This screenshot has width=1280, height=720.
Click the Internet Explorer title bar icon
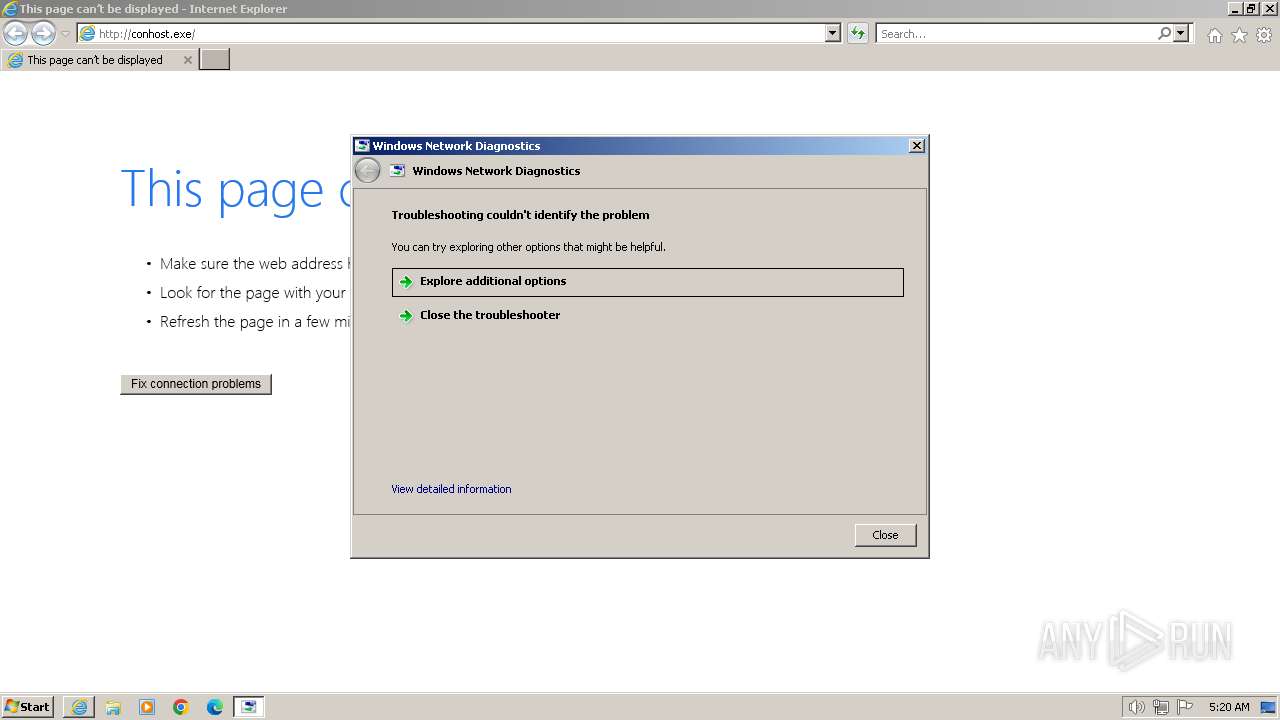click(x=10, y=9)
